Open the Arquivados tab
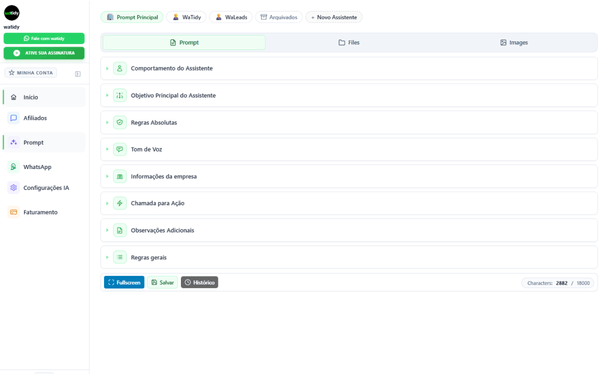This screenshot has height=375, width=600. 279,17
